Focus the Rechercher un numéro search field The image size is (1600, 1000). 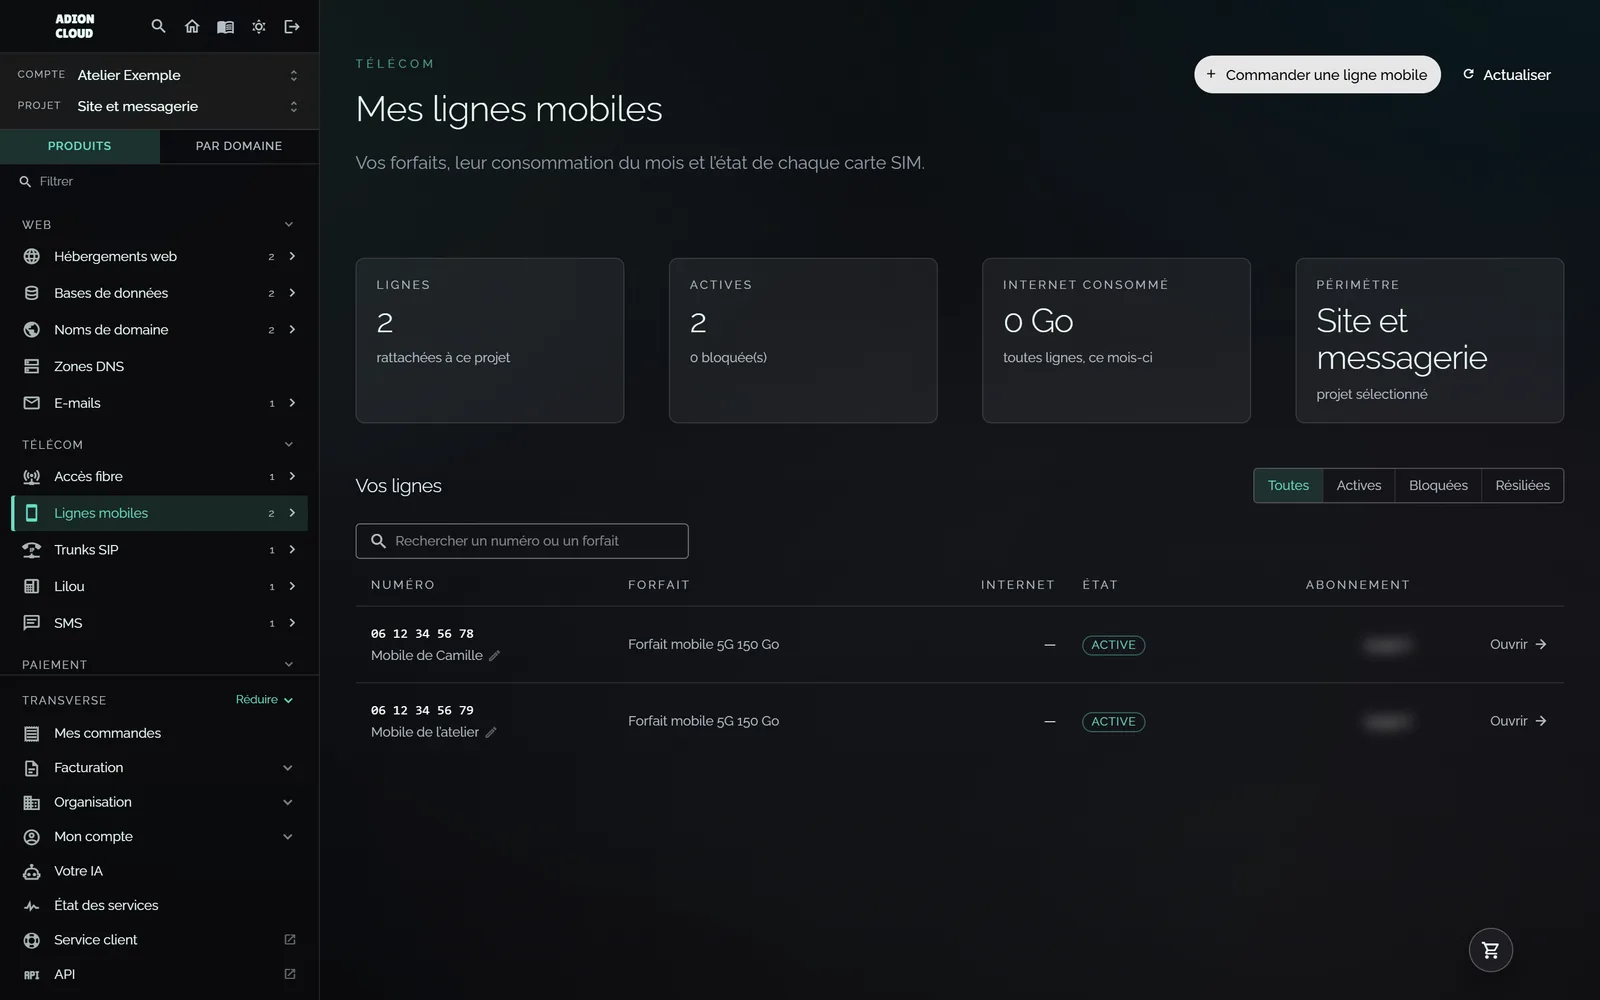(x=522, y=541)
